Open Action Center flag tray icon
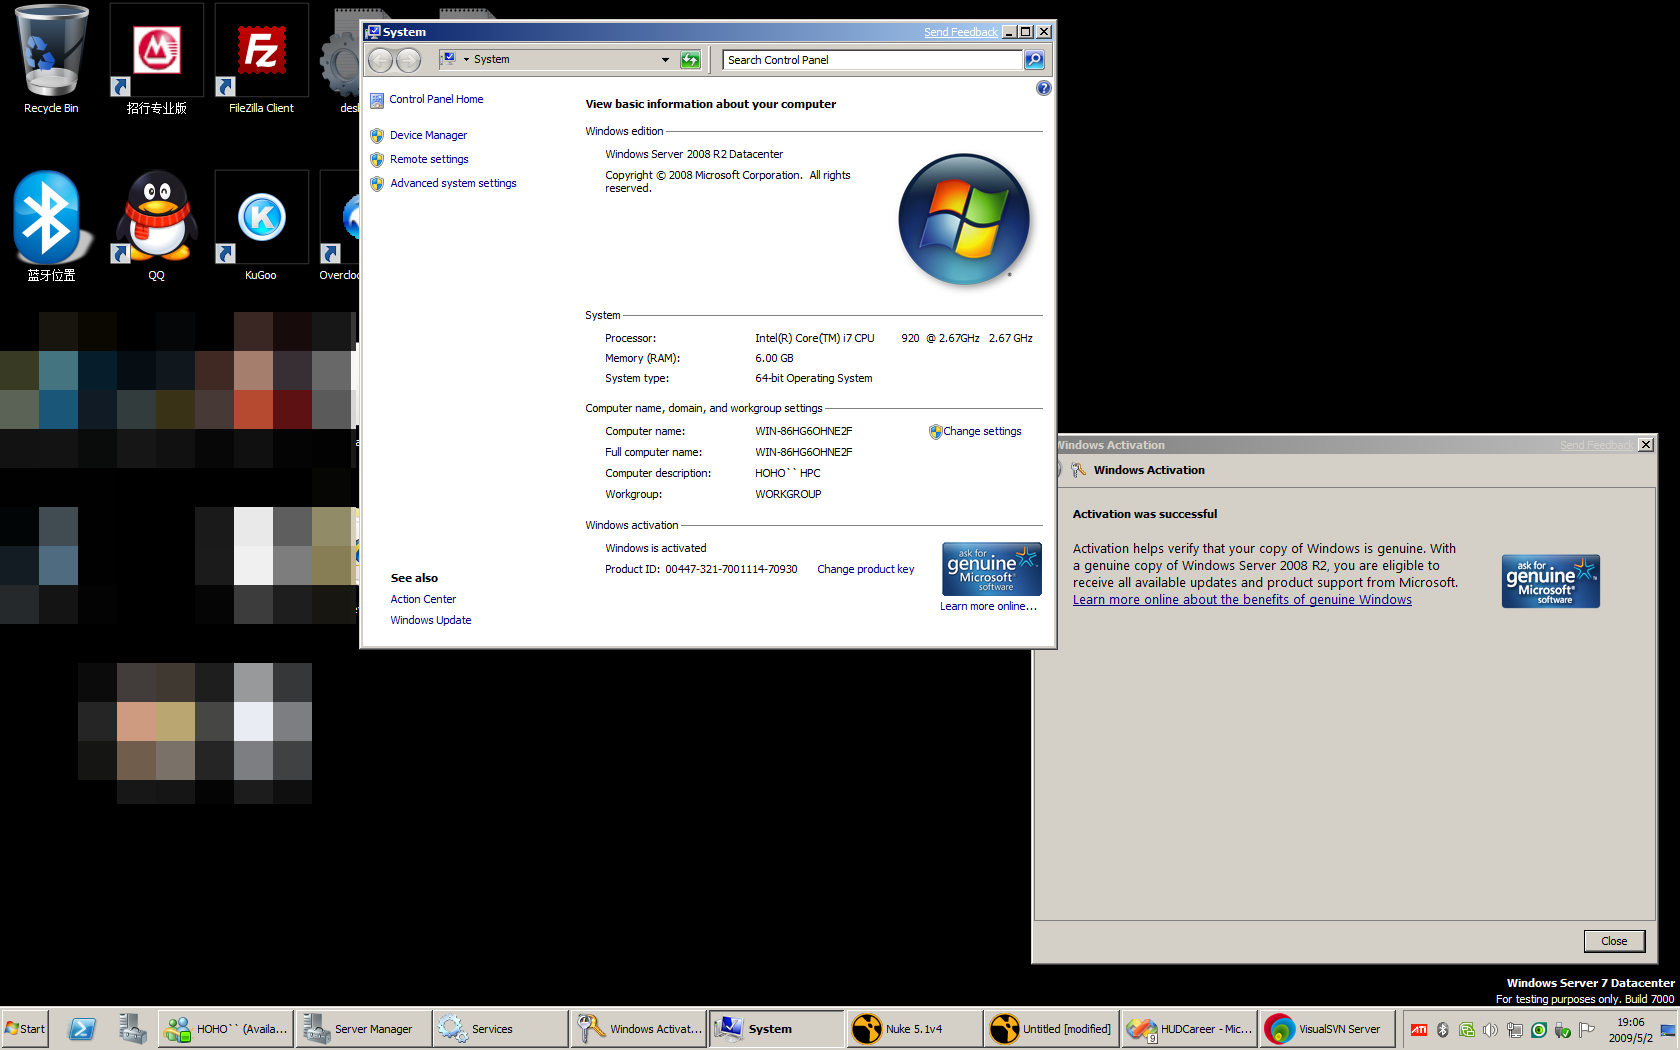The image size is (1680, 1050). tap(1586, 1030)
